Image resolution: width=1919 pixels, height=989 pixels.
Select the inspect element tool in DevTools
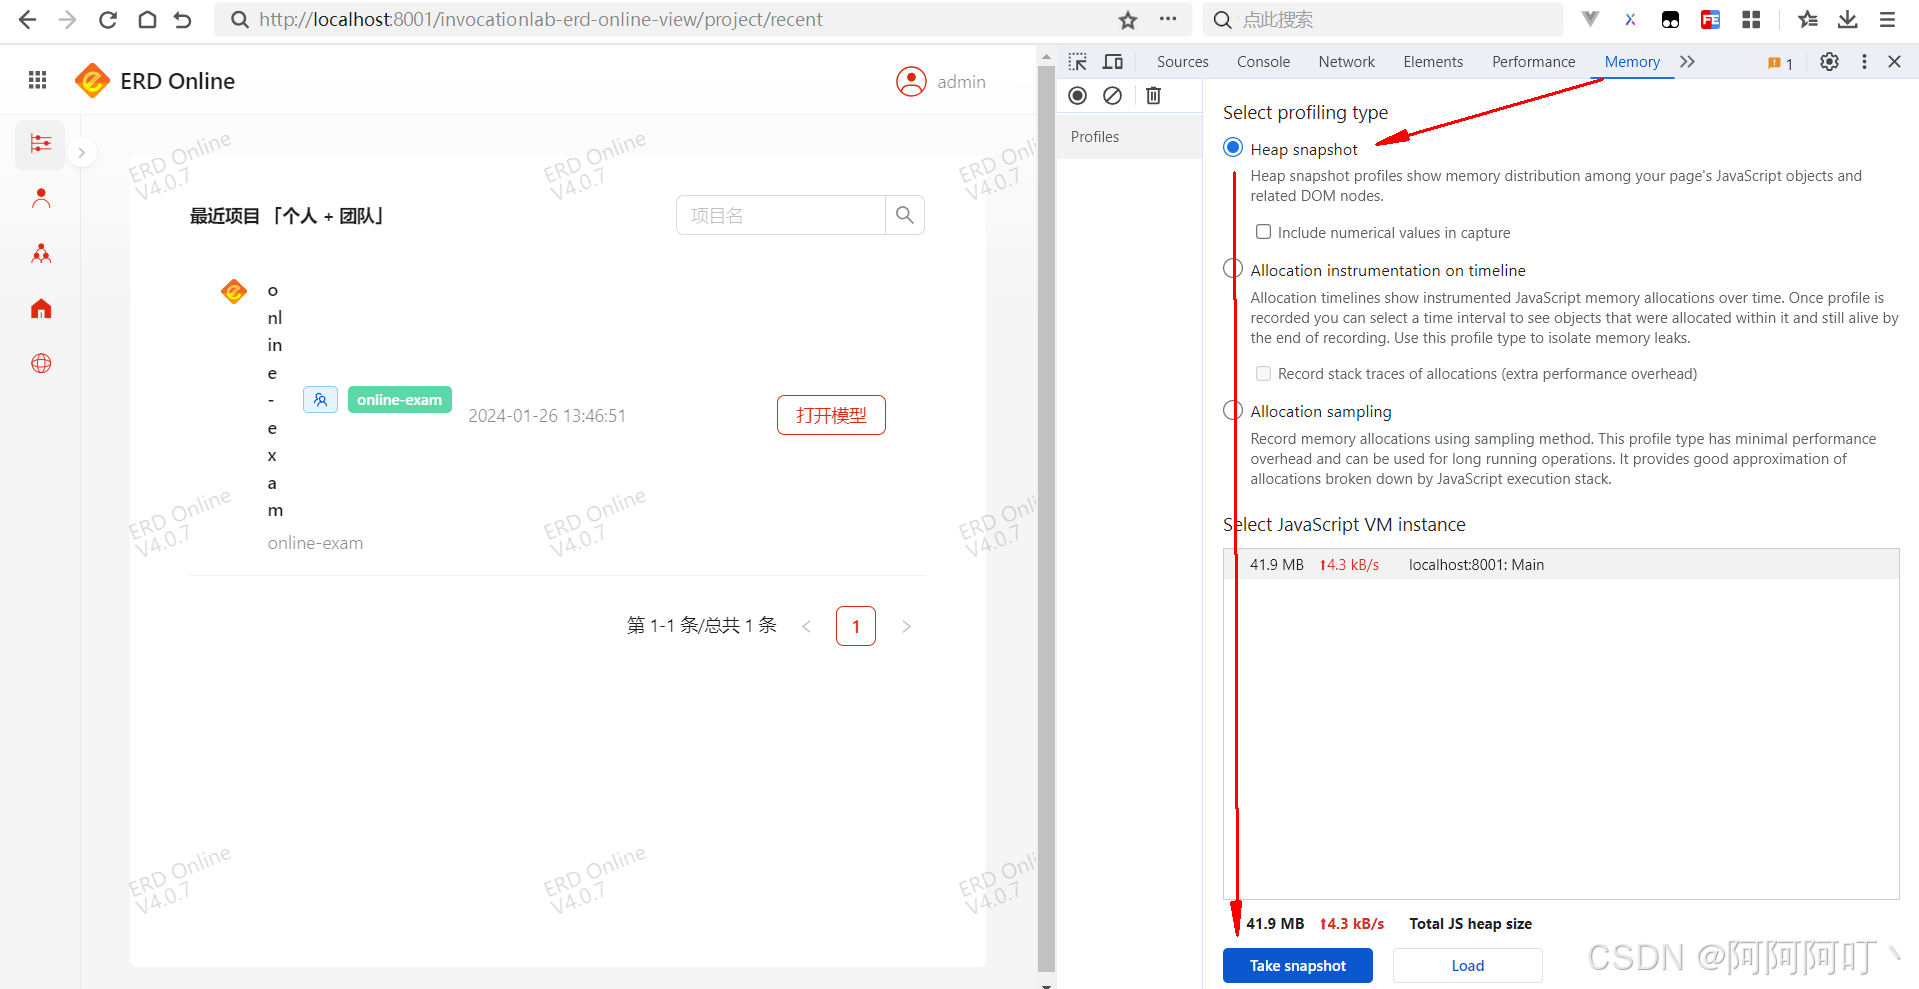tap(1077, 61)
